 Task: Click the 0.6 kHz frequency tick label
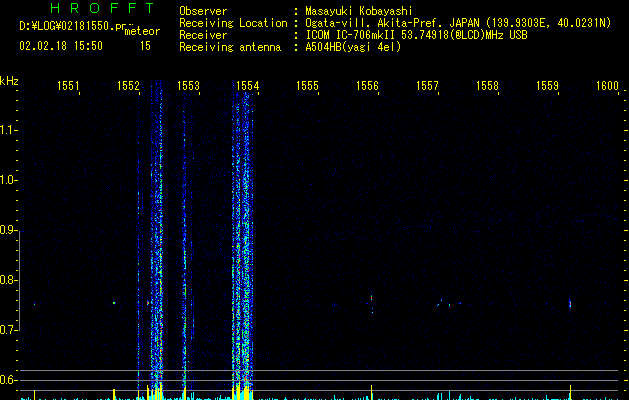point(9,380)
